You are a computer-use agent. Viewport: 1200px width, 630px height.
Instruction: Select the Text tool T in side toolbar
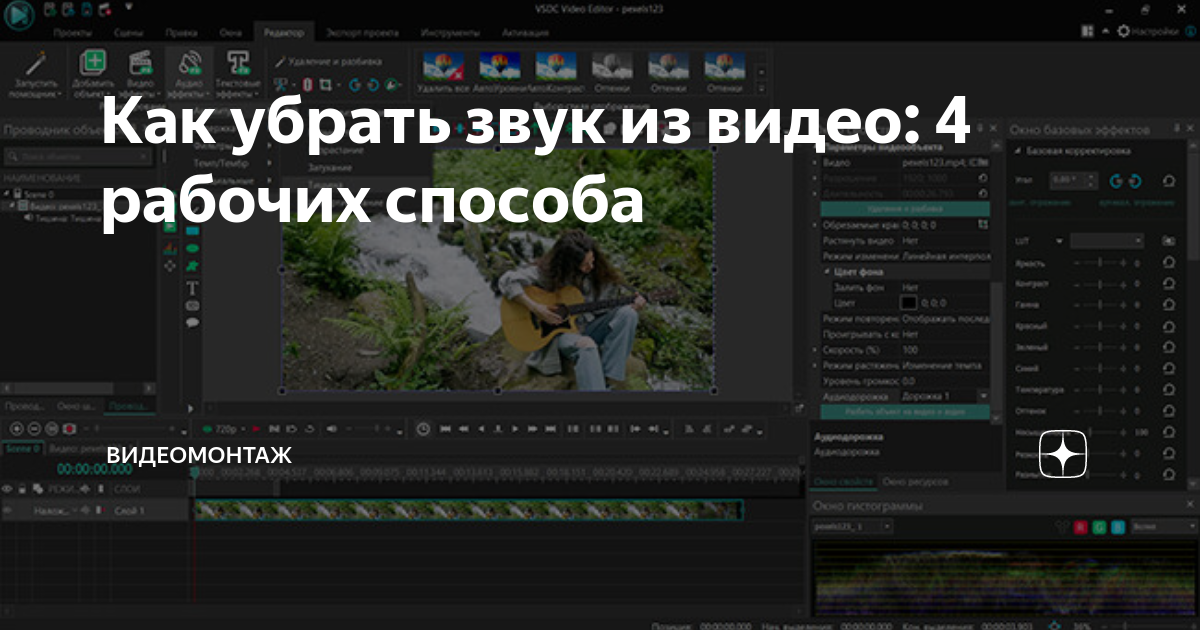pos(192,288)
